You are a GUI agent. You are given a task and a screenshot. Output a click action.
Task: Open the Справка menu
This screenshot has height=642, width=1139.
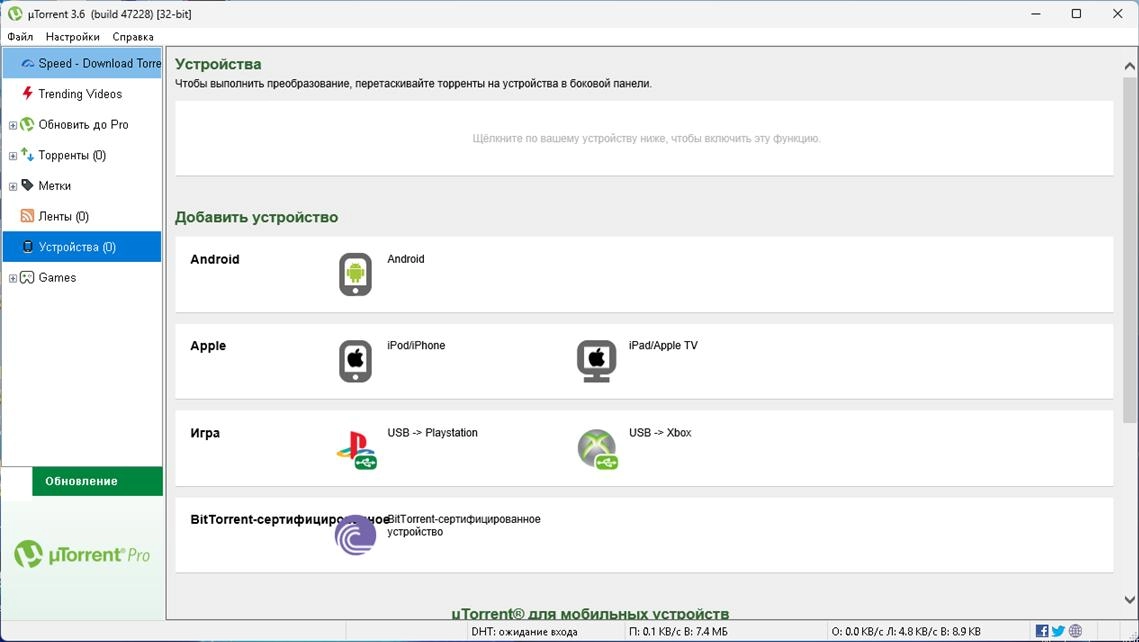133,36
